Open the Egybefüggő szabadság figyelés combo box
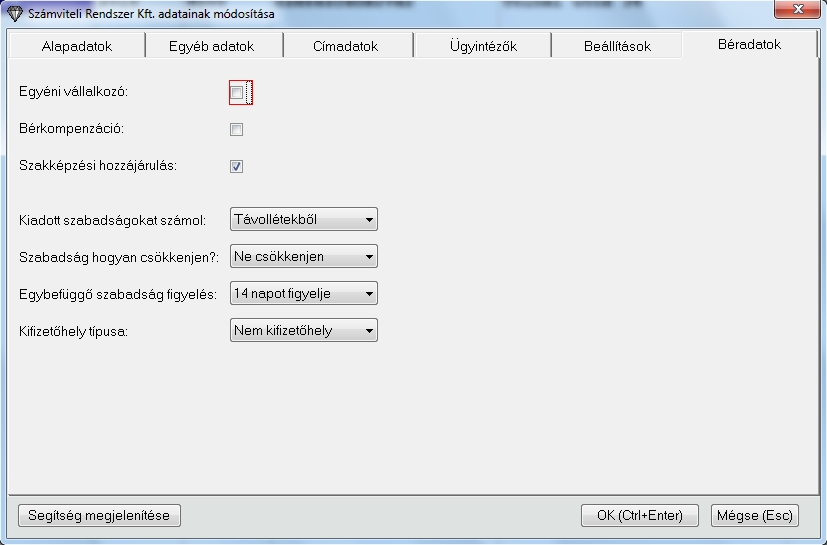Image resolution: width=827 pixels, height=545 pixels. coord(303,294)
